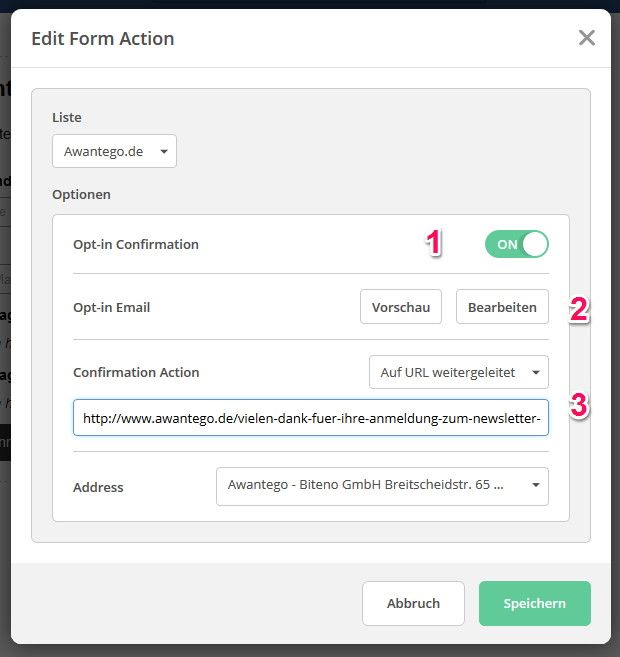Image resolution: width=620 pixels, height=657 pixels.
Task: Close the Edit Form Action dialog
Action: point(587,38)
